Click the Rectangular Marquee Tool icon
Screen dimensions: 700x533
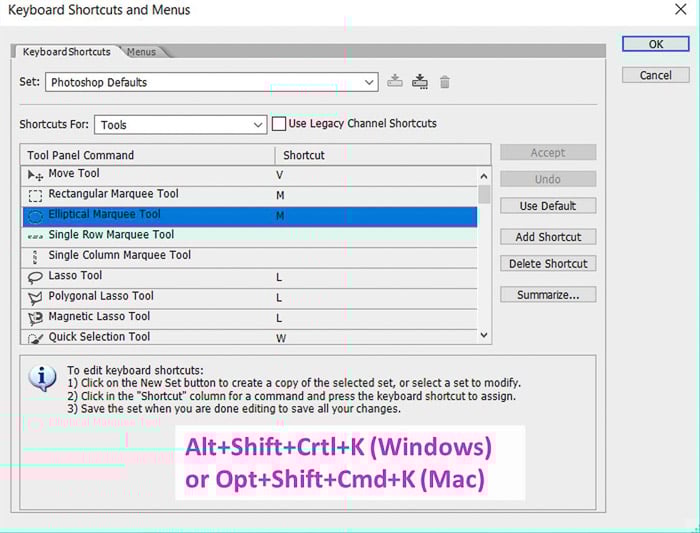(x=35, y=196)
